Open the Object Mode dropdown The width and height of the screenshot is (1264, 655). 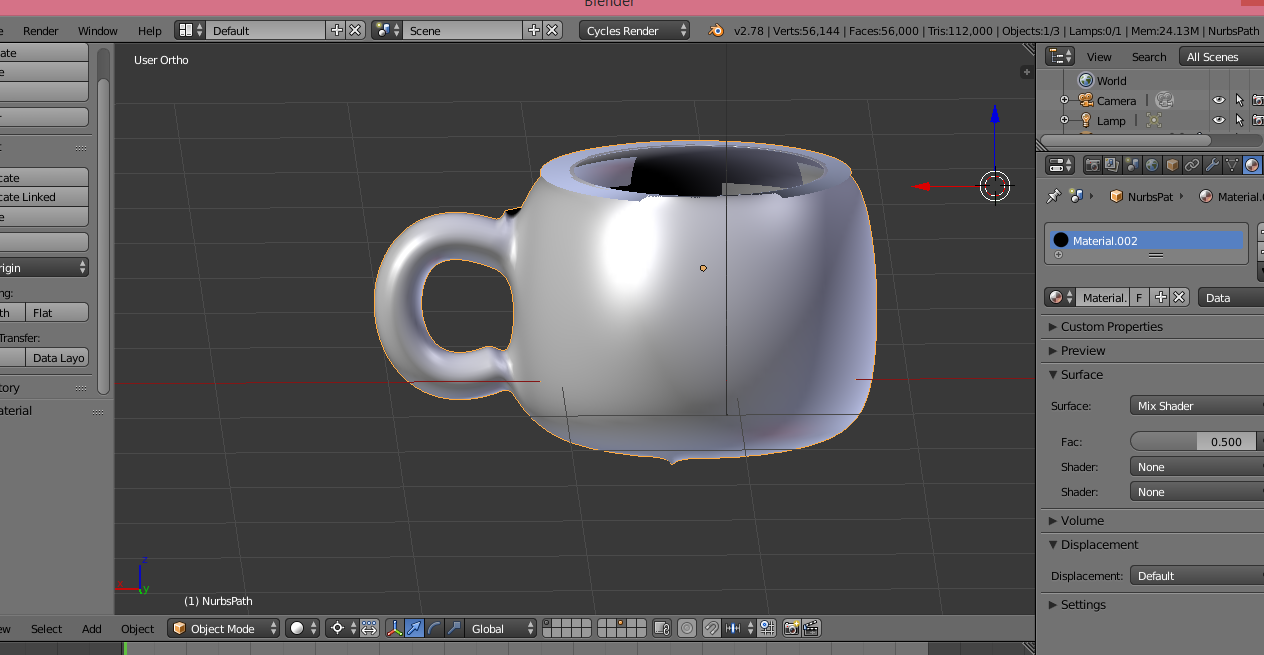224,629
